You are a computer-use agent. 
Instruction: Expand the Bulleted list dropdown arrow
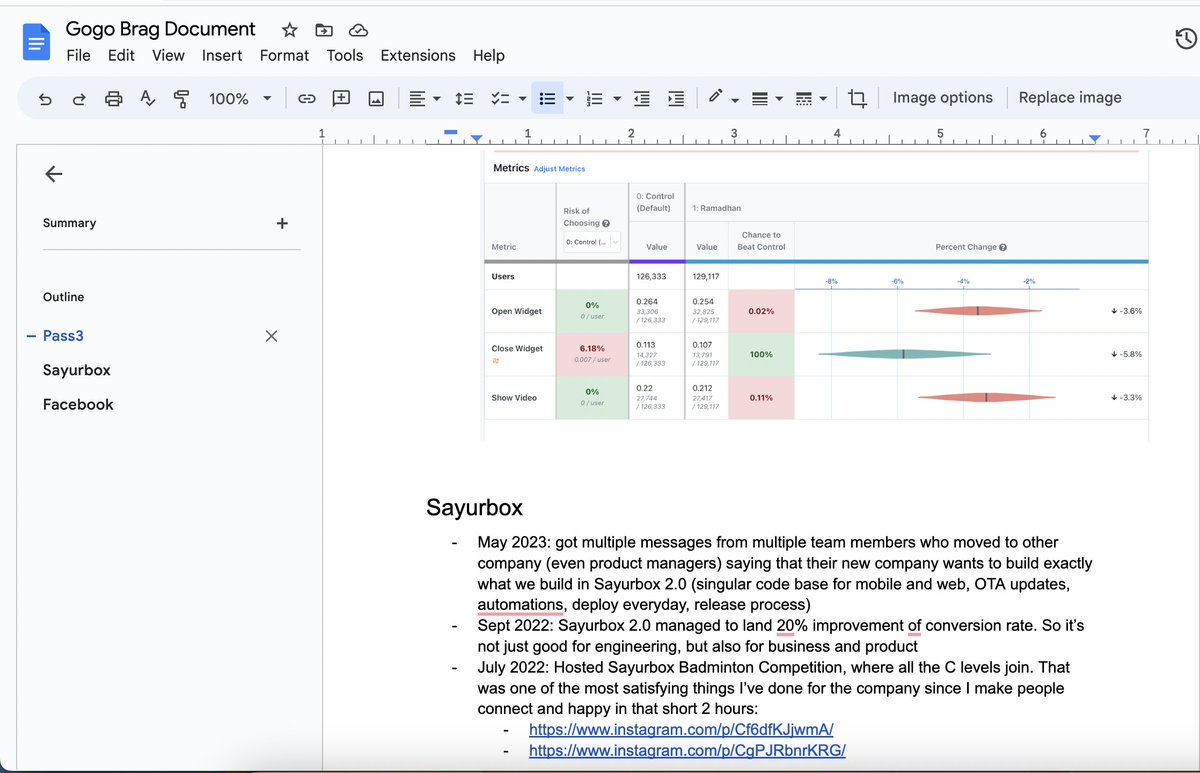click(x=570, y=99)
